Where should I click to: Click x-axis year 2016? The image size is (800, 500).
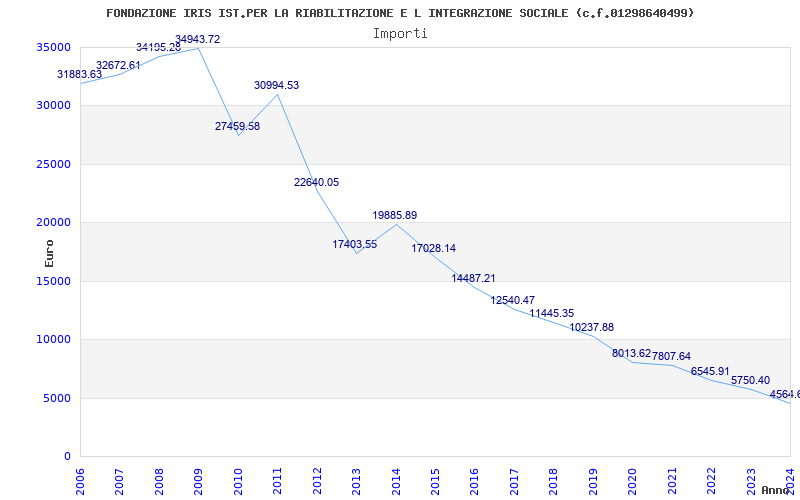(x=474, y=481)
